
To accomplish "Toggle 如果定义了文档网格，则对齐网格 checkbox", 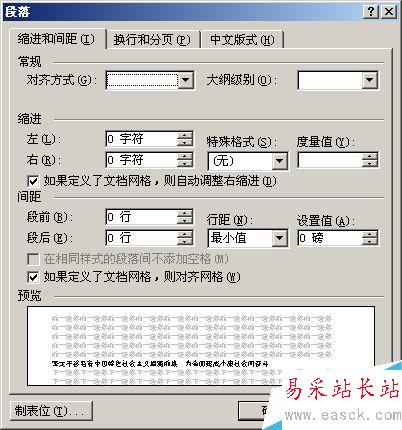I will [x=33, y=277].
